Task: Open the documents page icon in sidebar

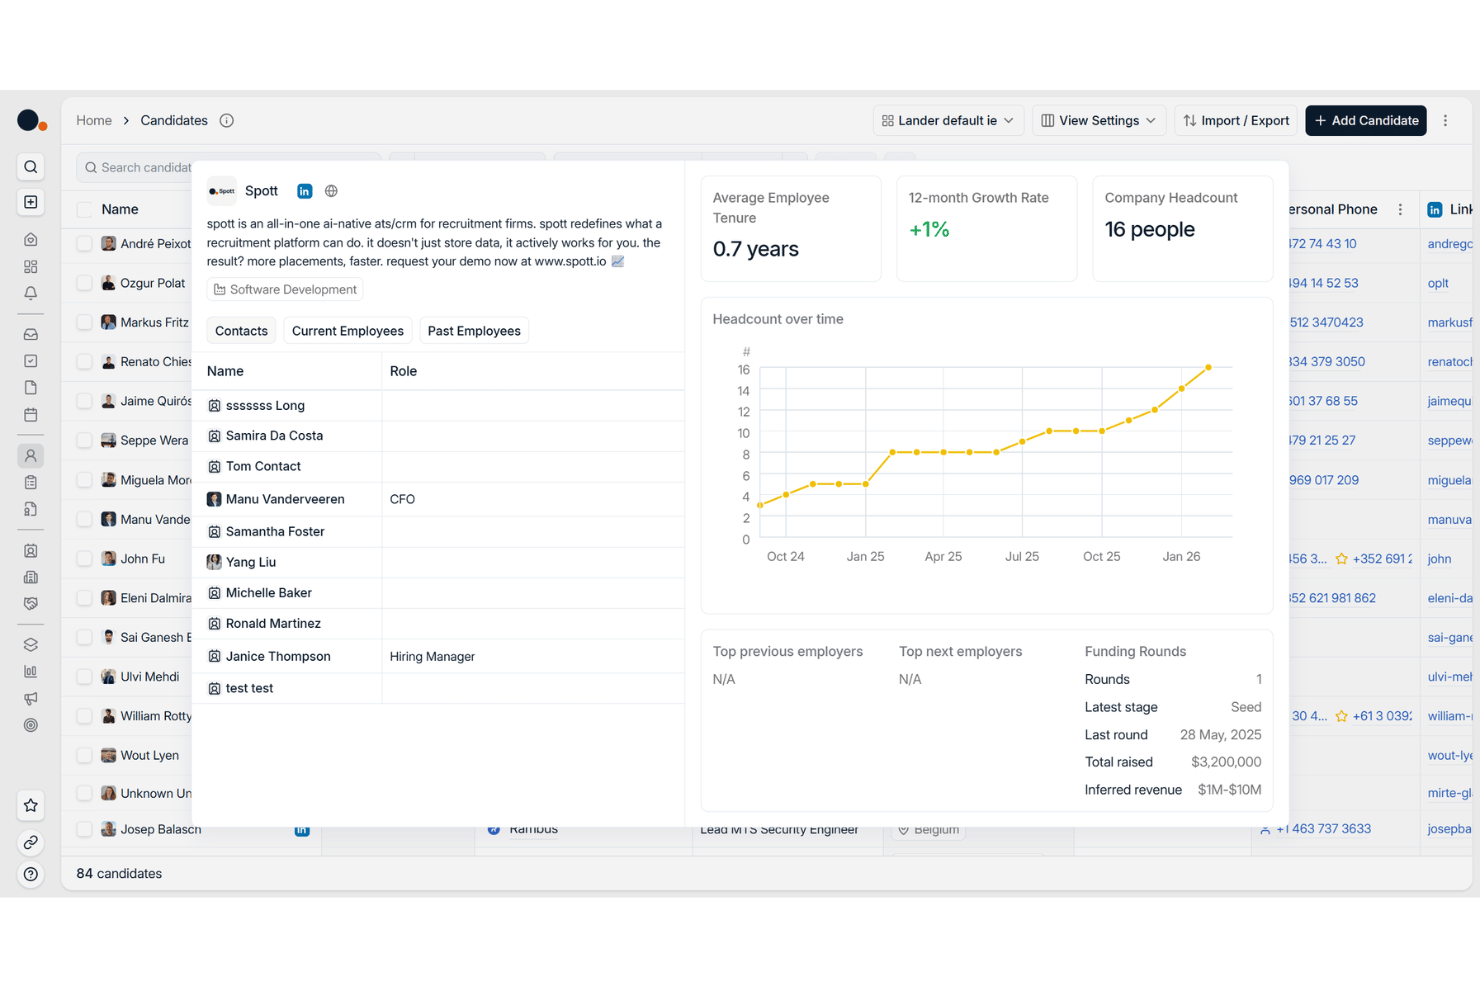Action: point(31,388)
